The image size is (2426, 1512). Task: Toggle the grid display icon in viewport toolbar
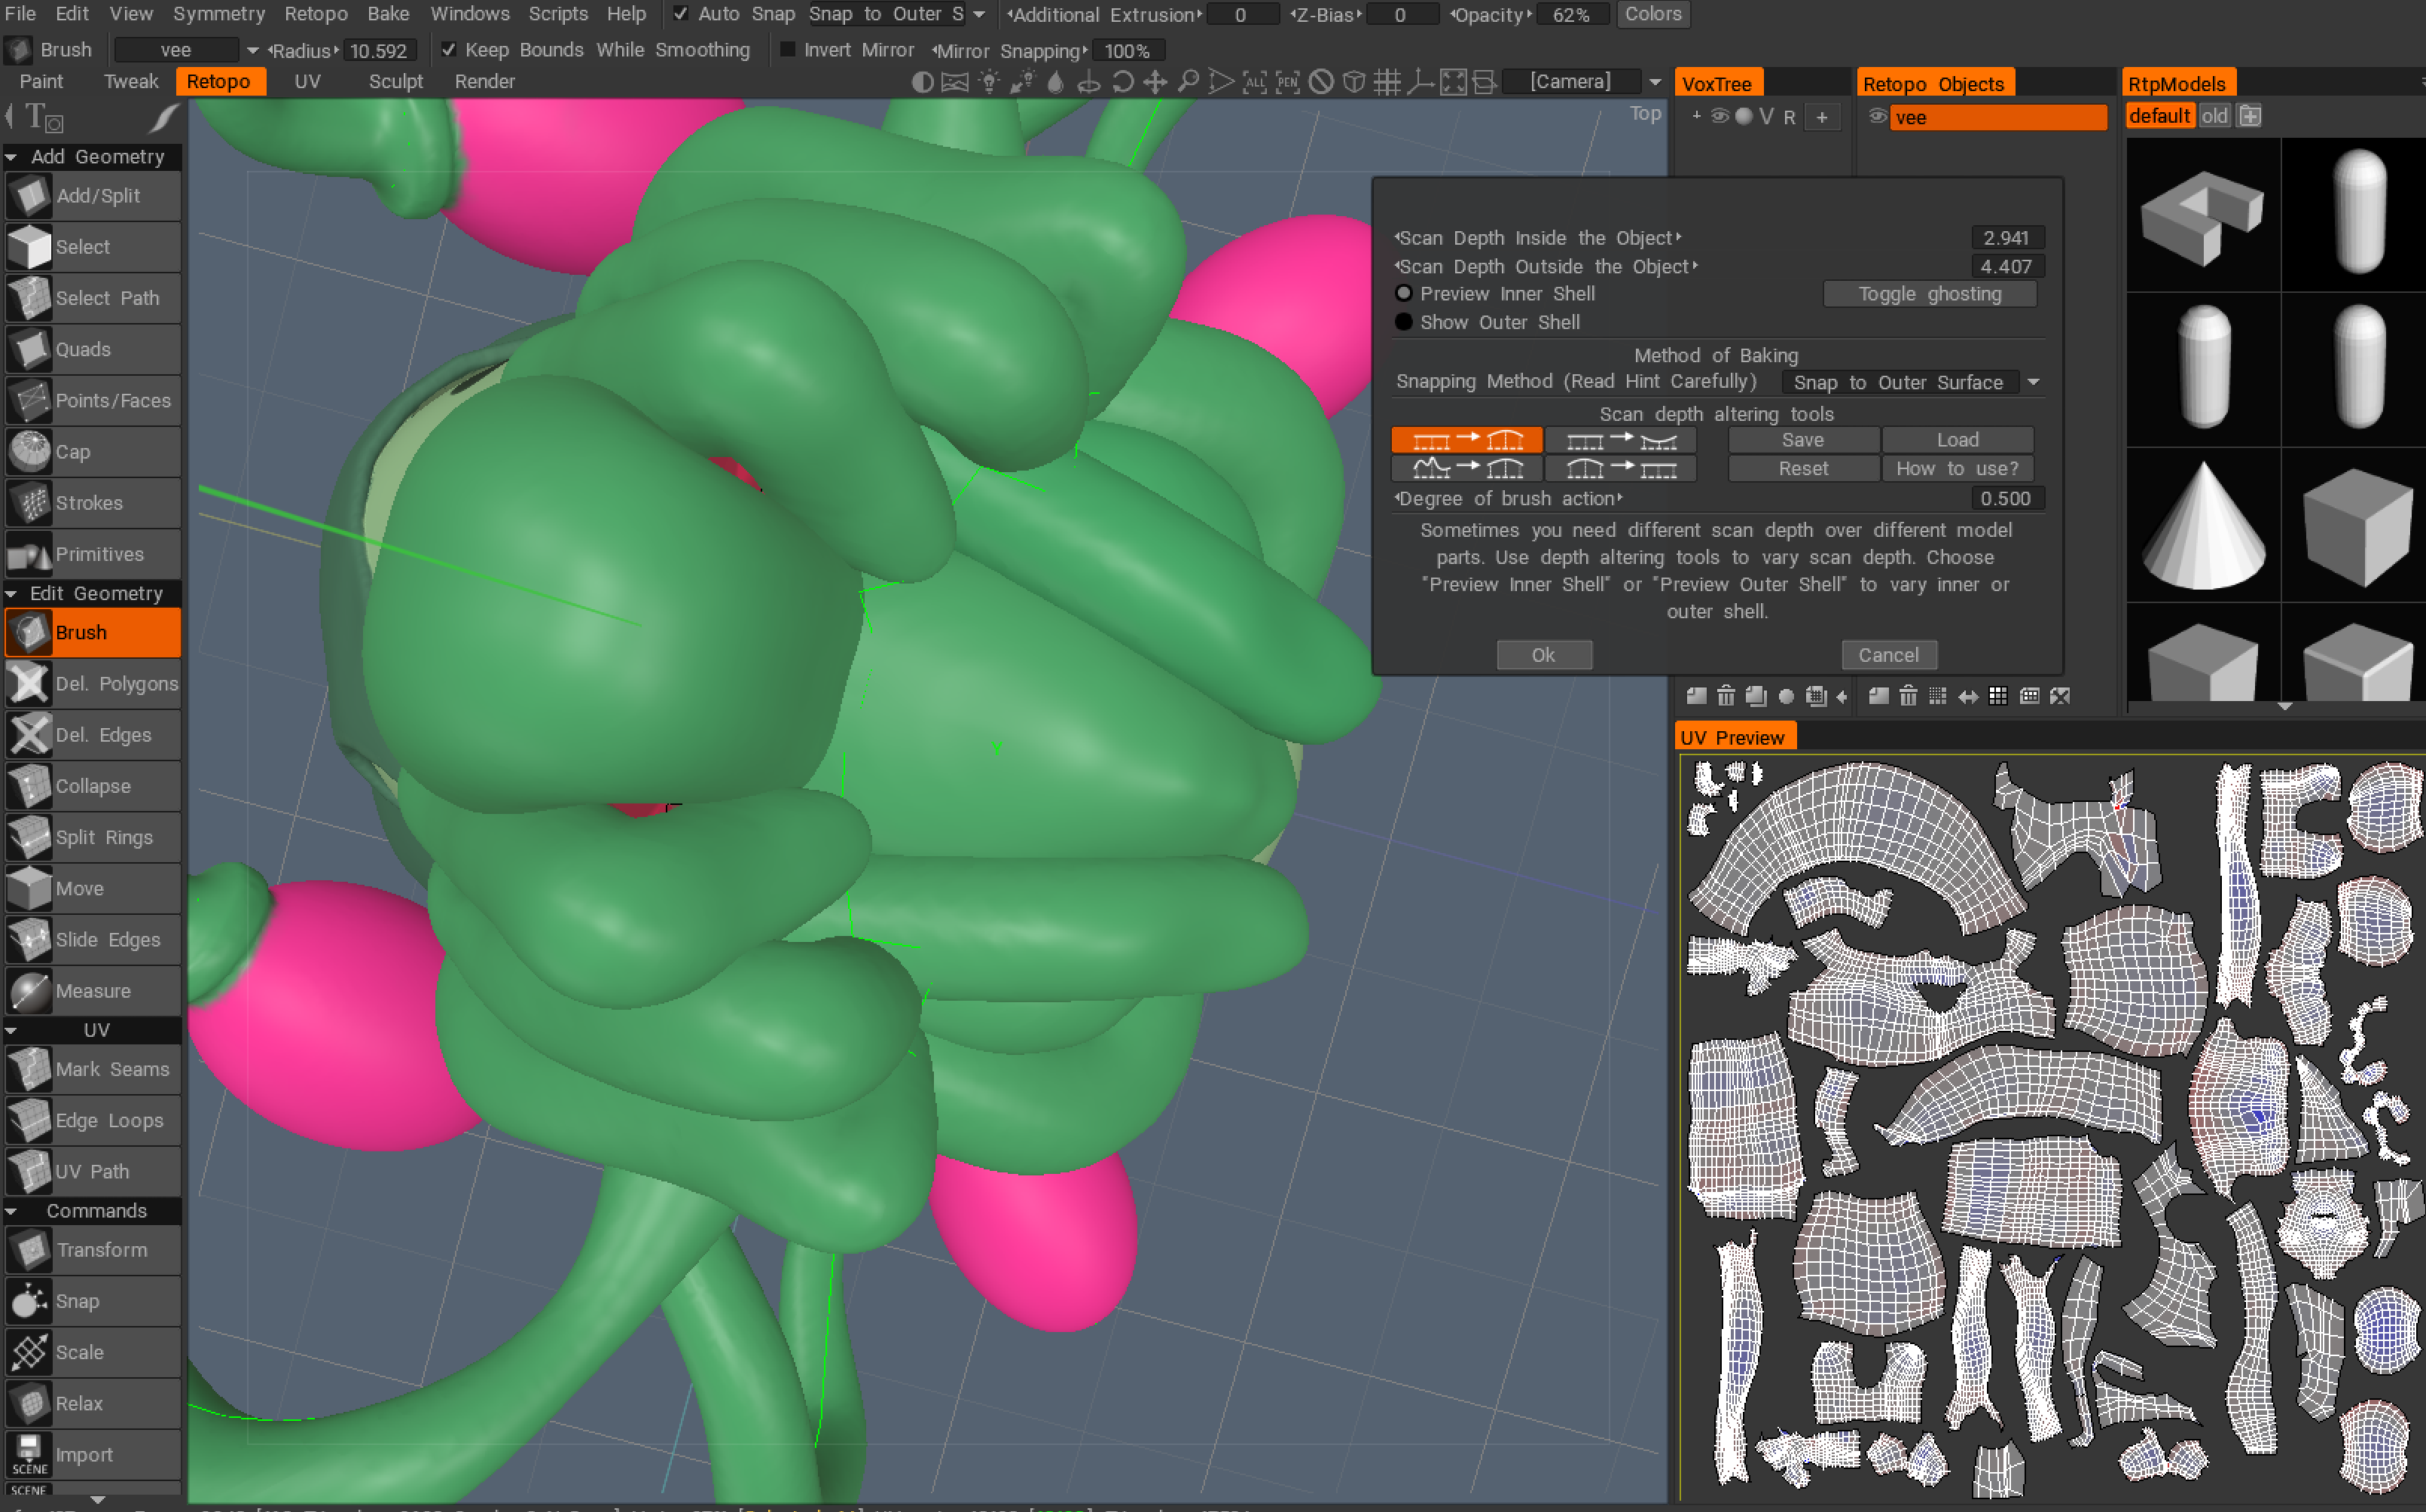1387,82
